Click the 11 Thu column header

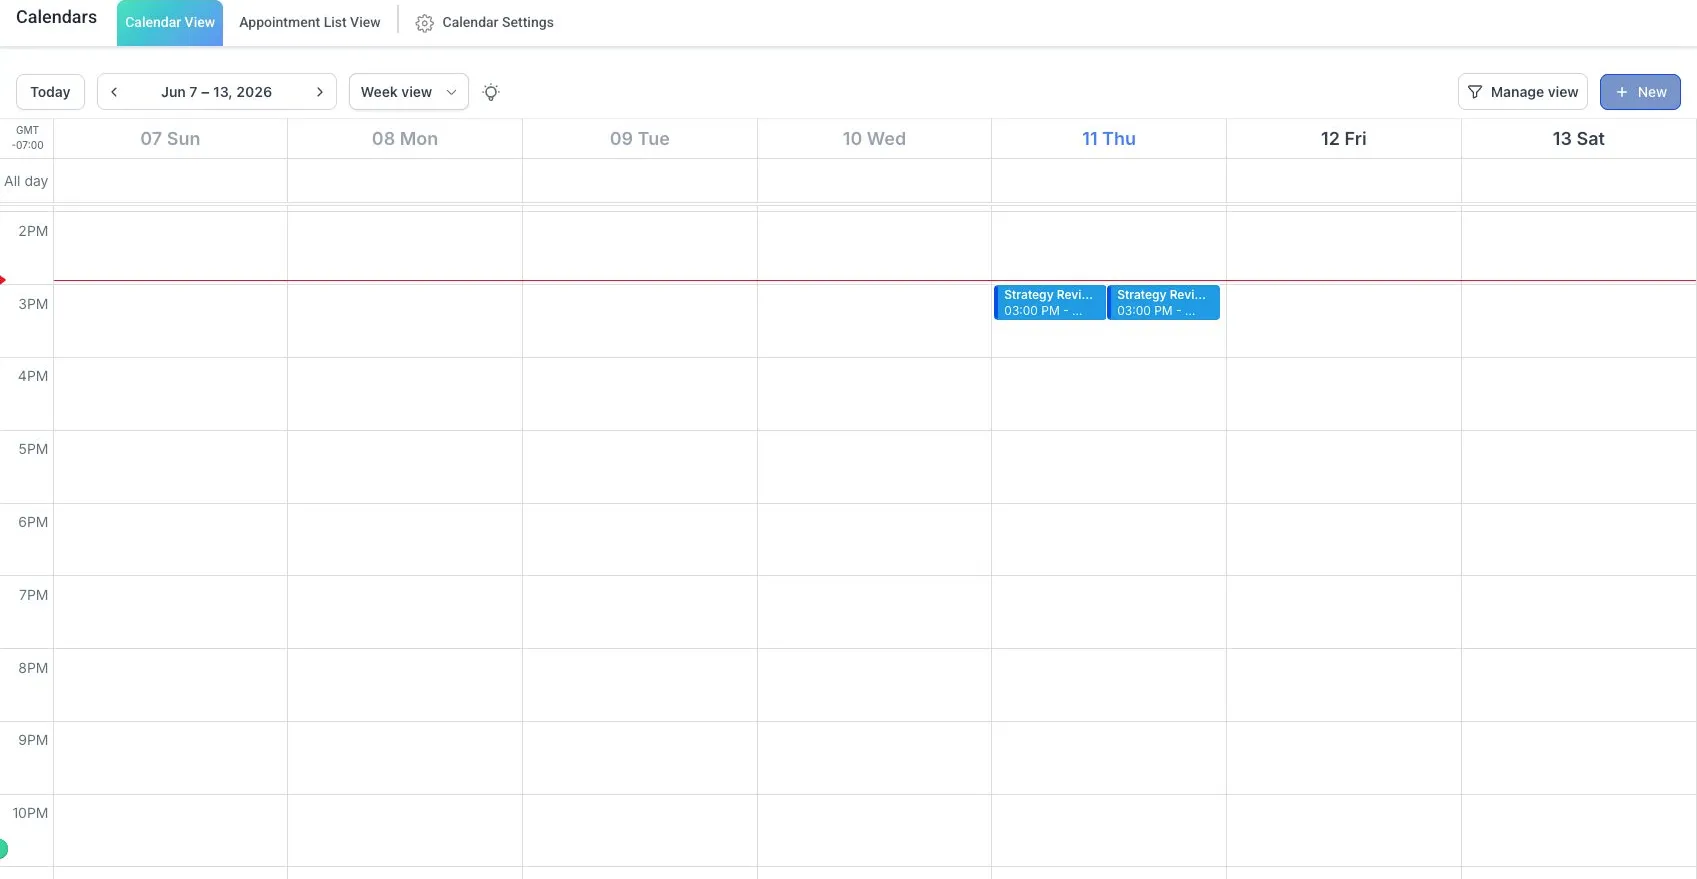pos(1109,139)
